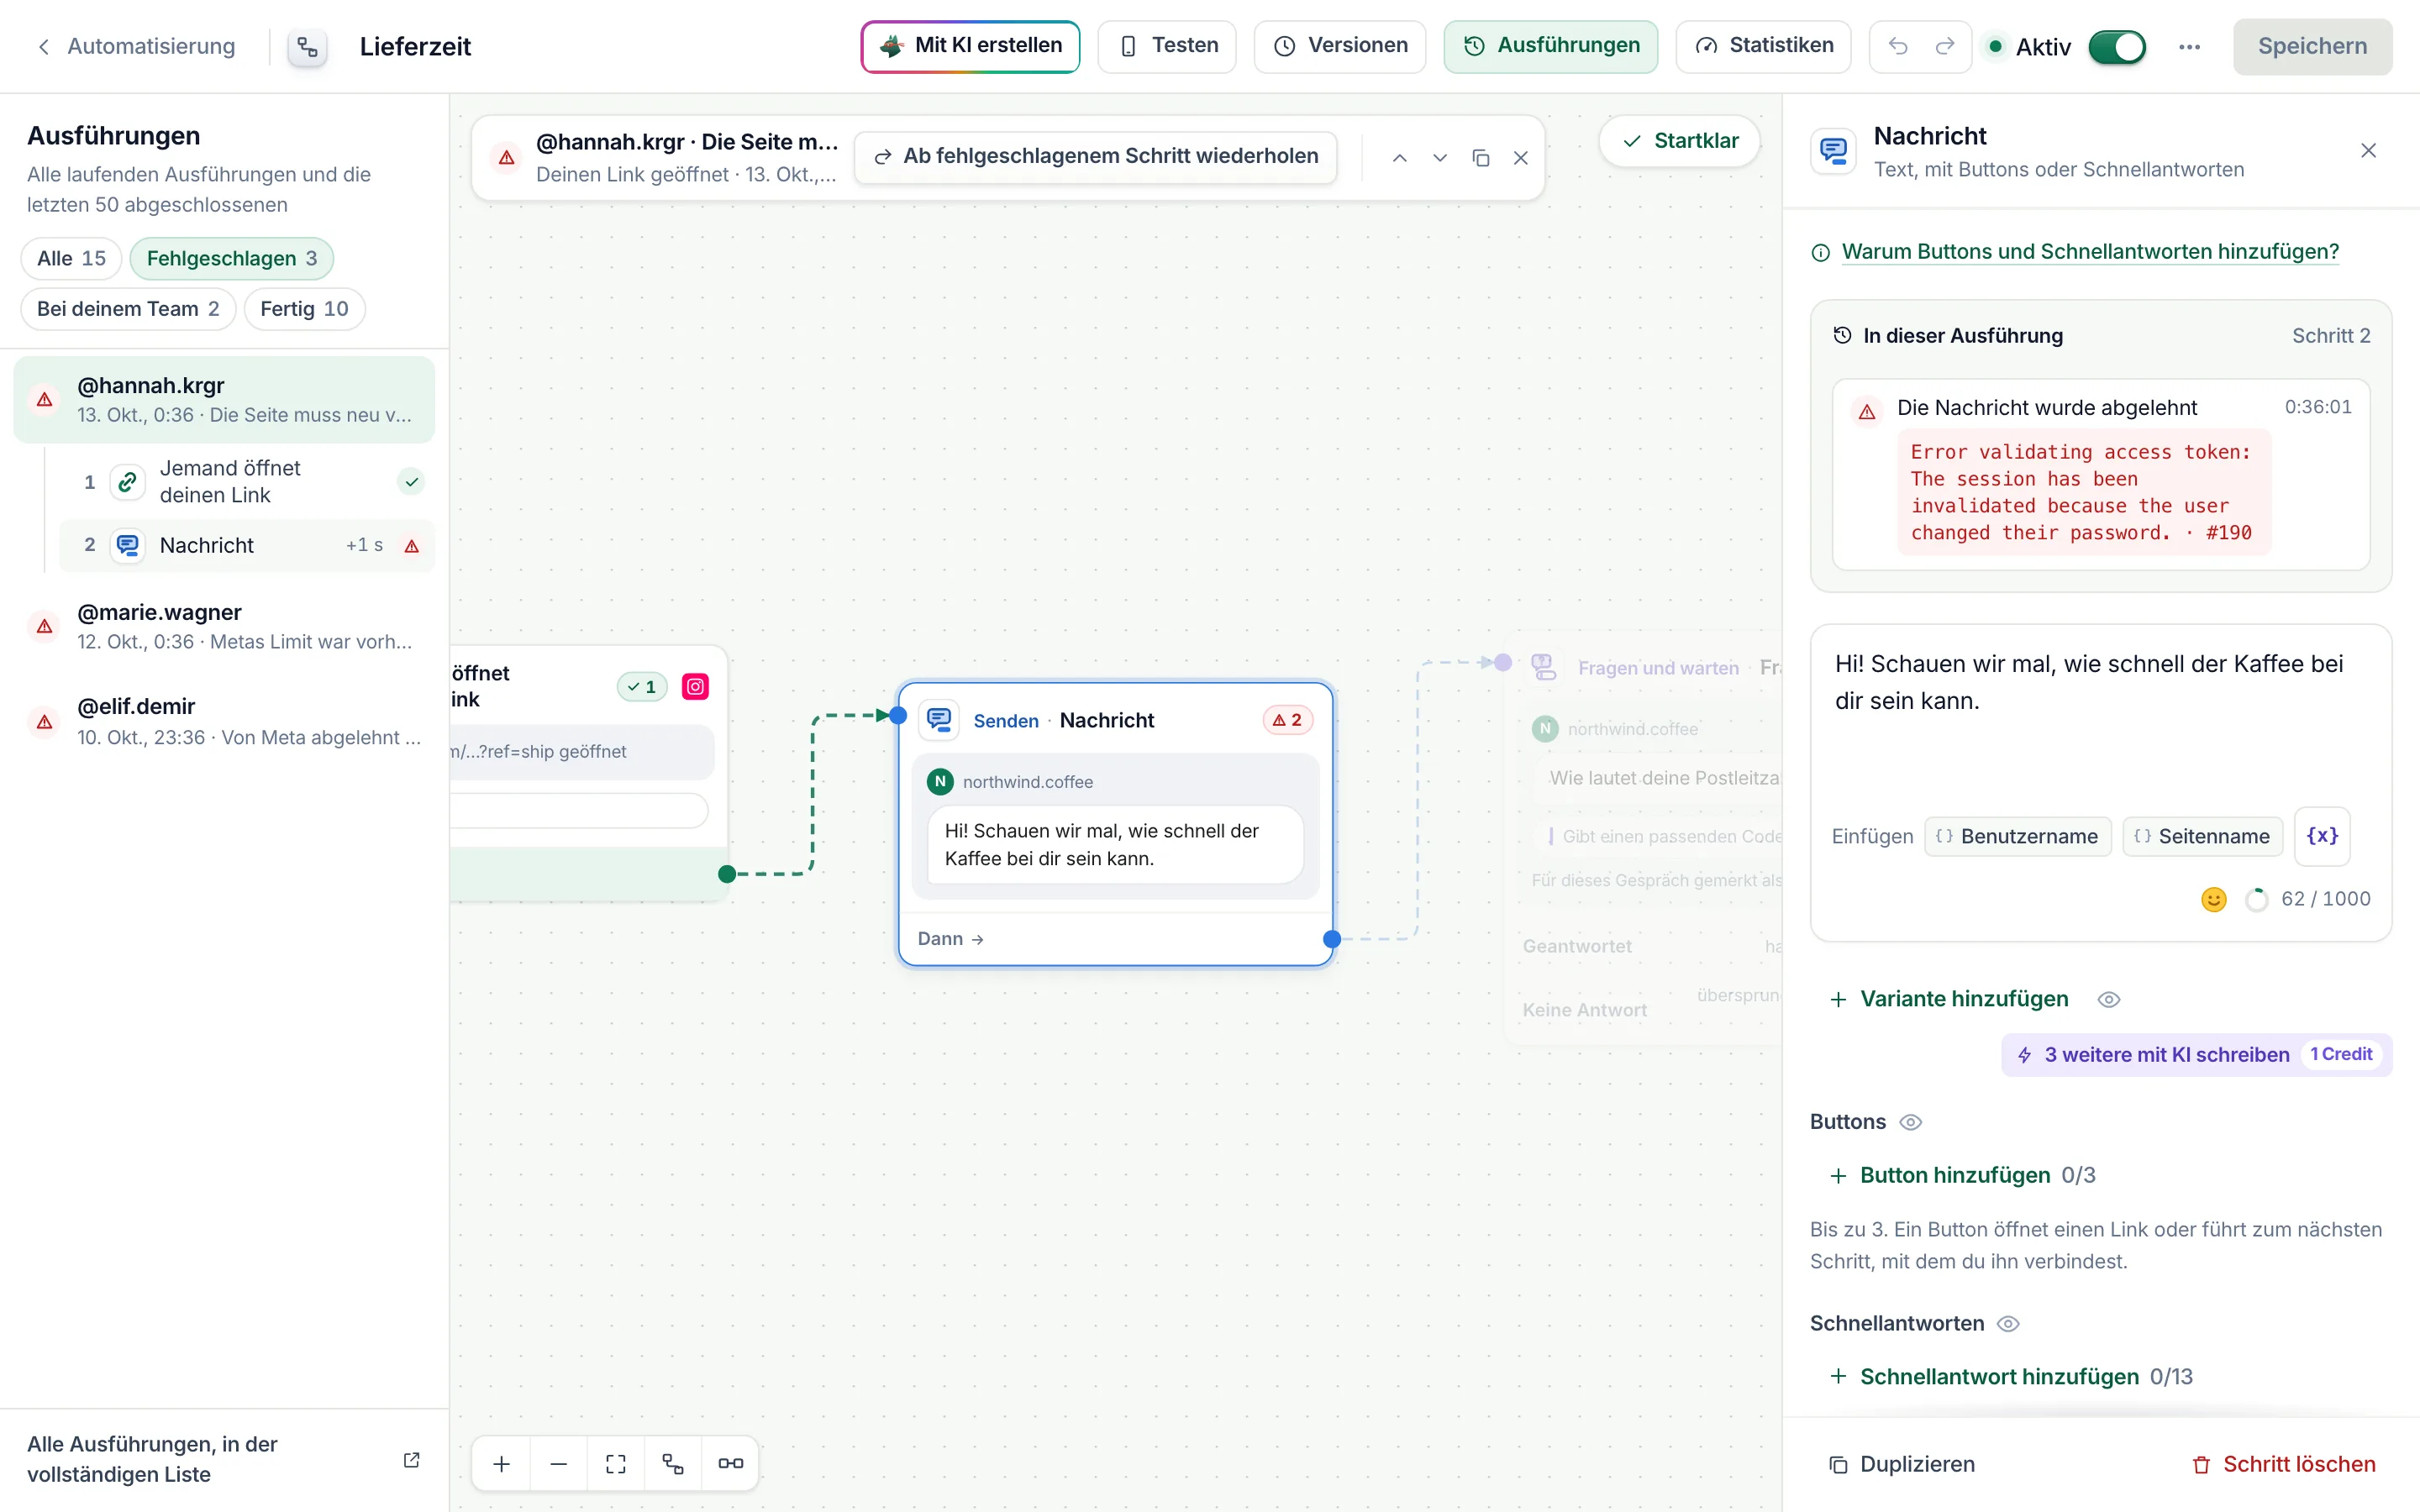Expand the @elif.demir execution entry
2420x1512 pixels.
point(224,721)
